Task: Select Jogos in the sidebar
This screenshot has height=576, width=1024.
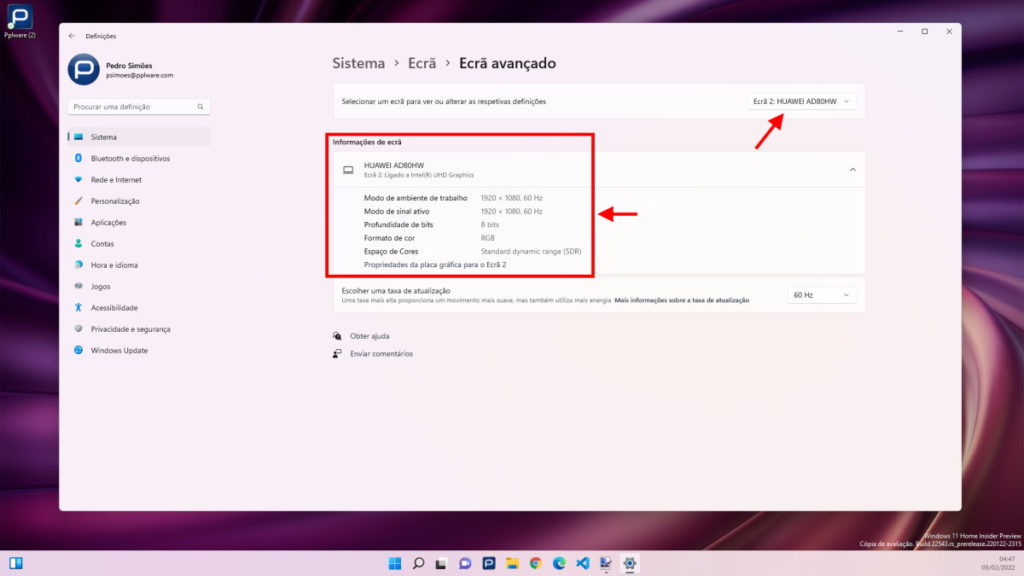Action: [99, 286]
